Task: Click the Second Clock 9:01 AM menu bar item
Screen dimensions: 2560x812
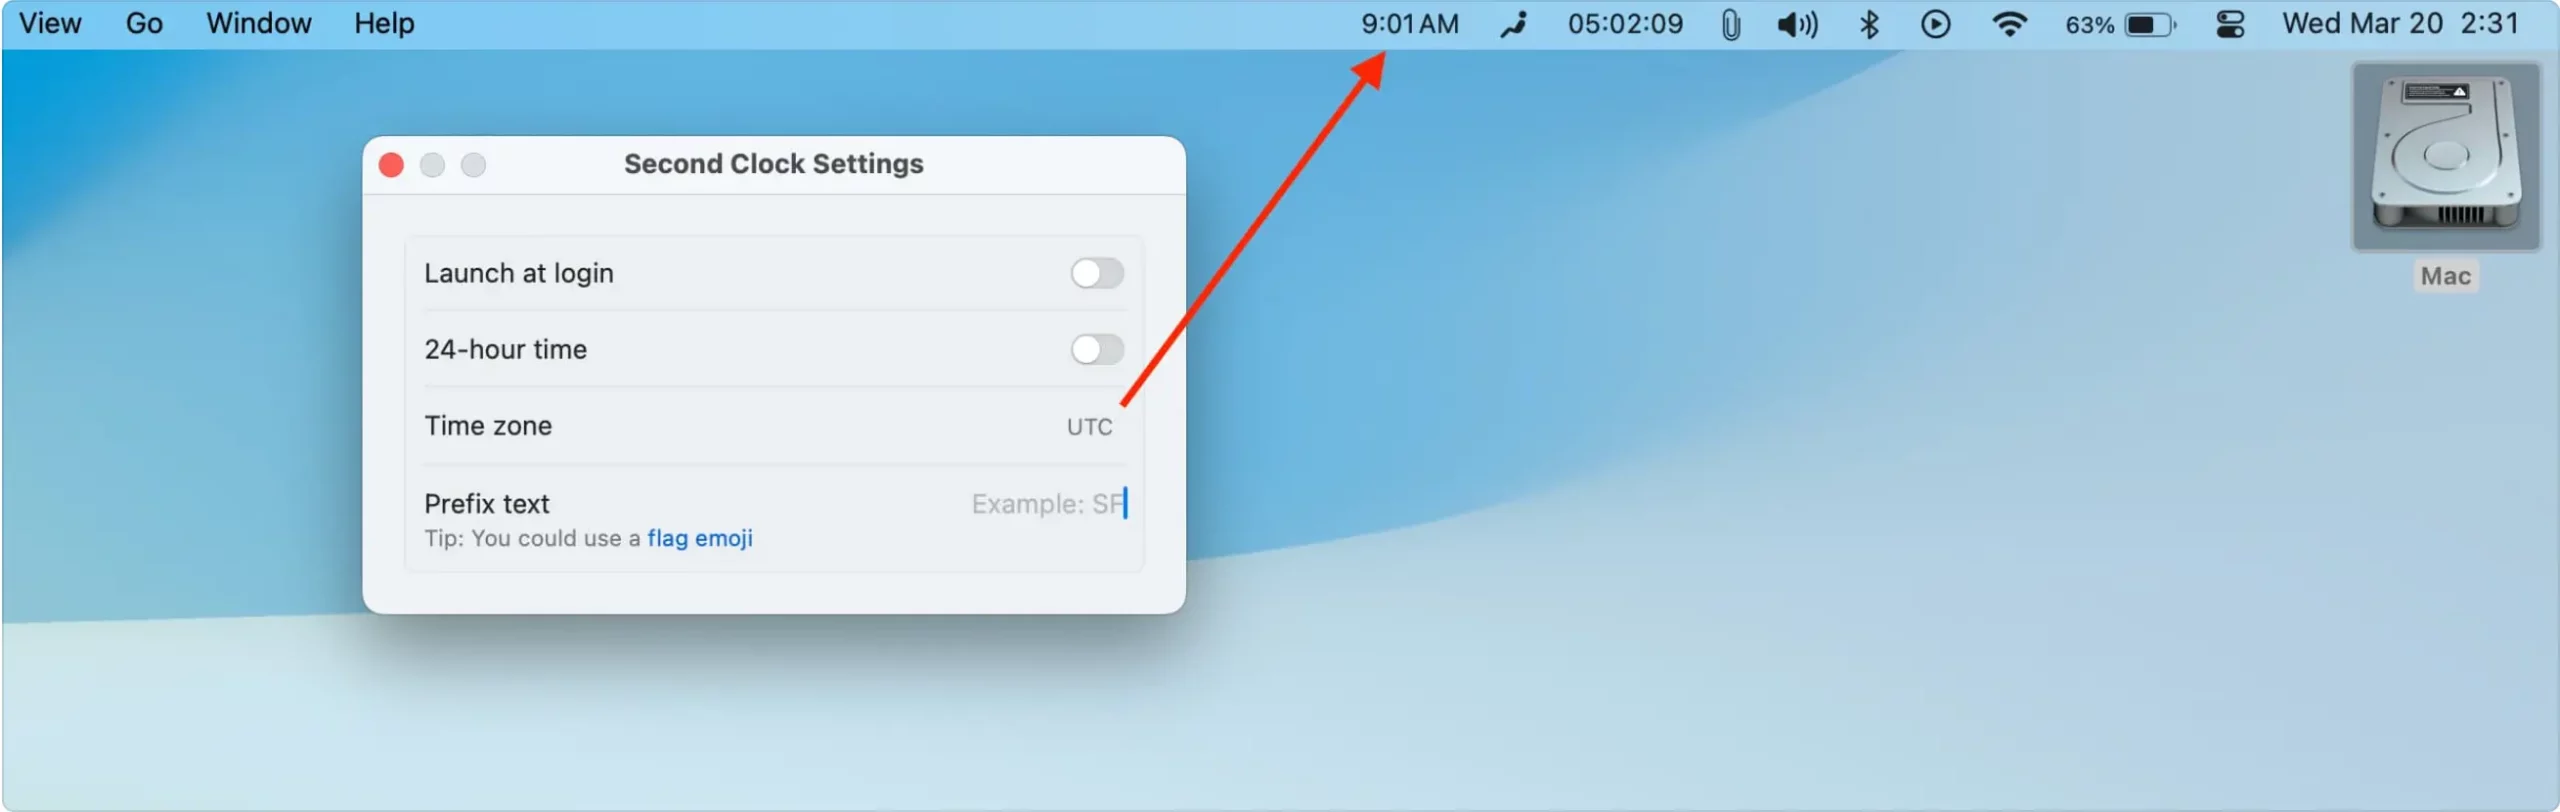Action: click(1409, 24)
